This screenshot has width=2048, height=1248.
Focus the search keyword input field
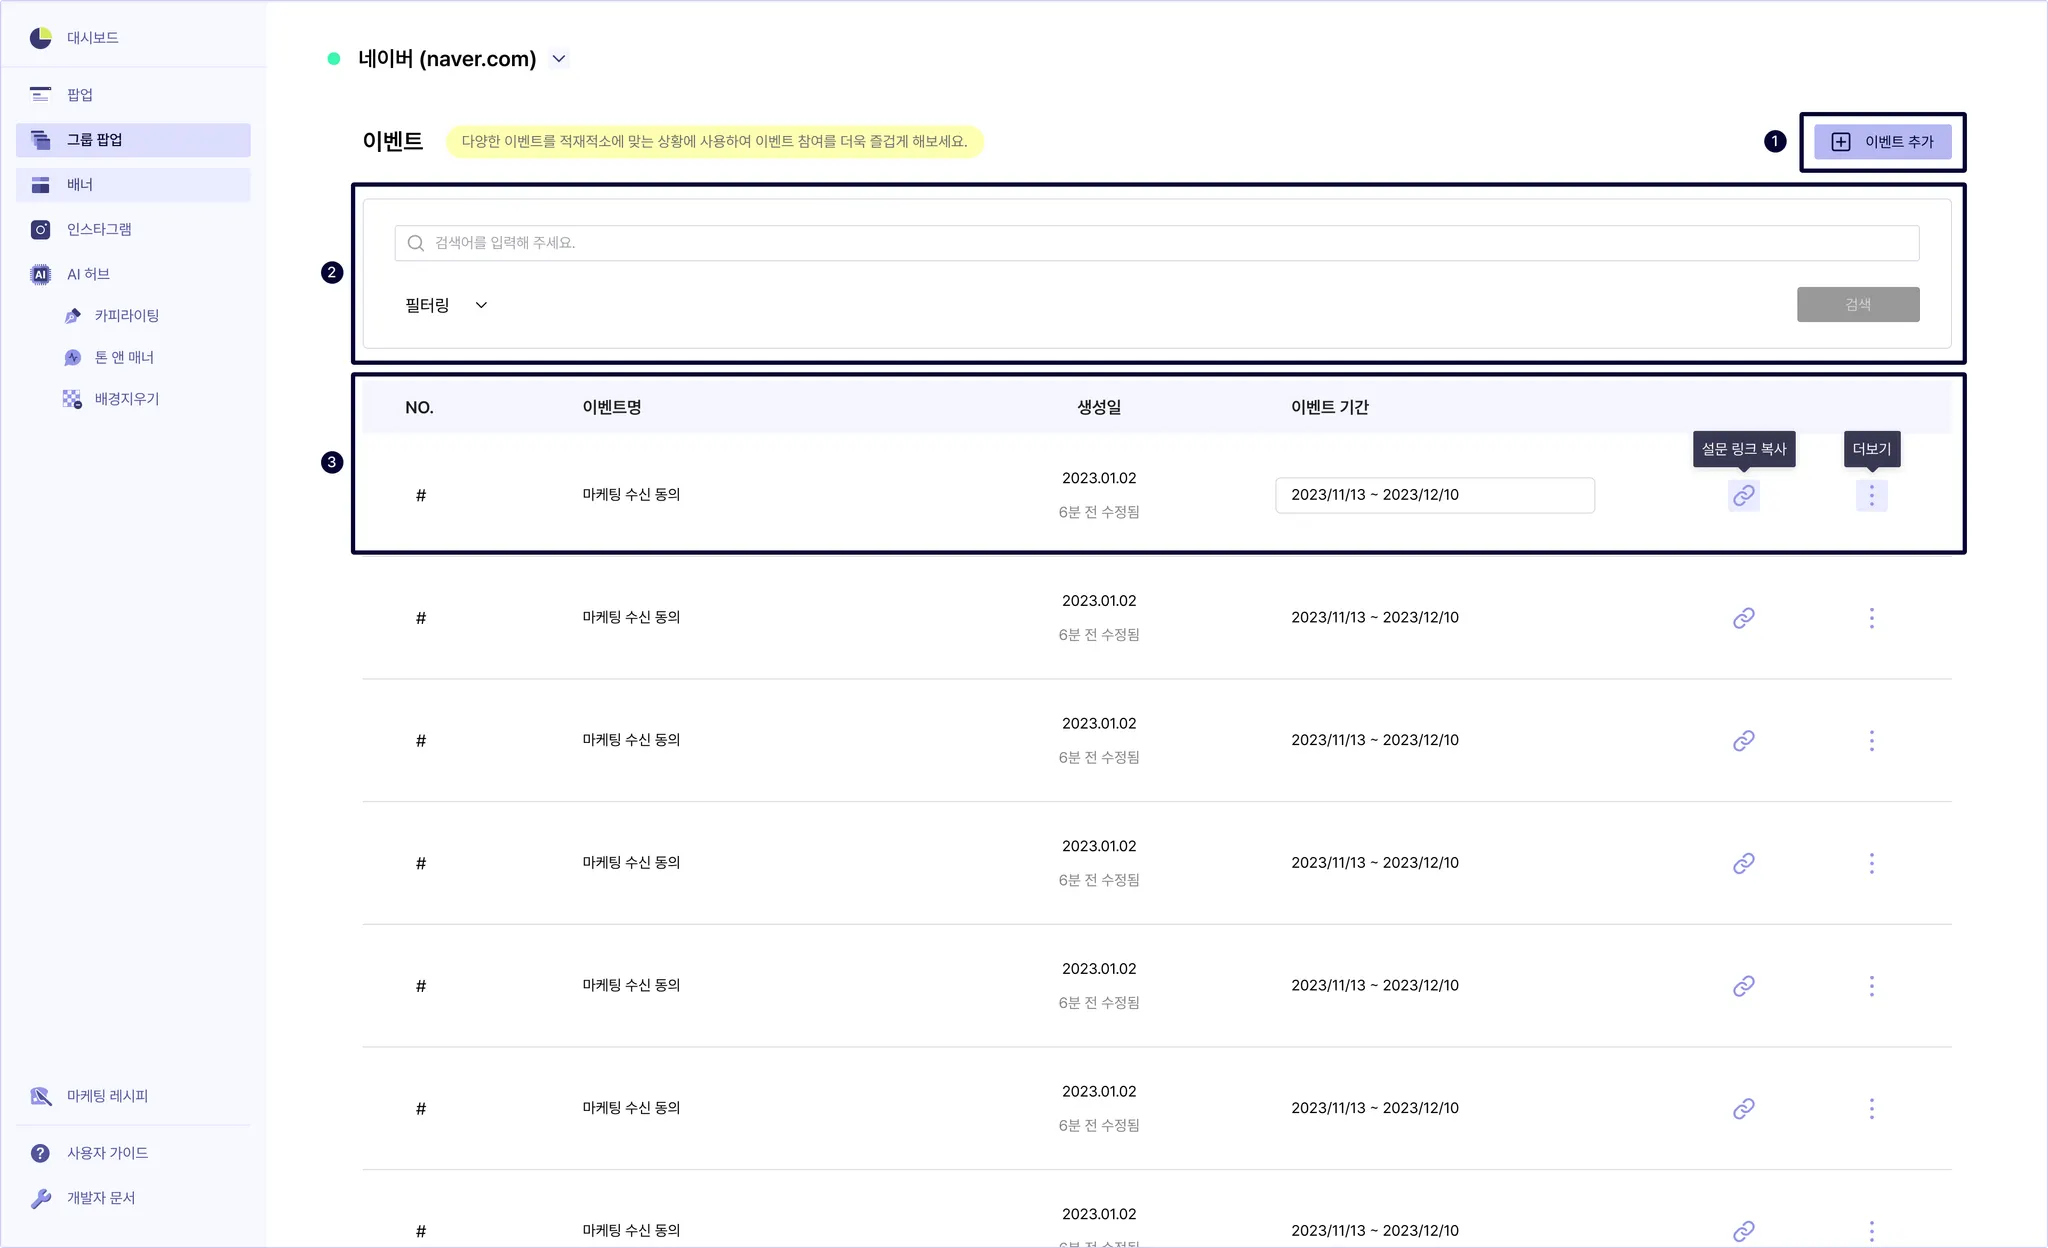pos(1156,243)
